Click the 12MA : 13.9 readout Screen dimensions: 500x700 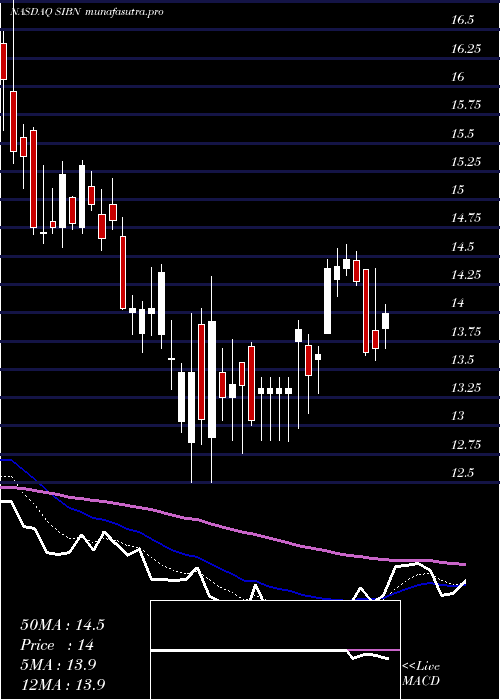[63, 685]
